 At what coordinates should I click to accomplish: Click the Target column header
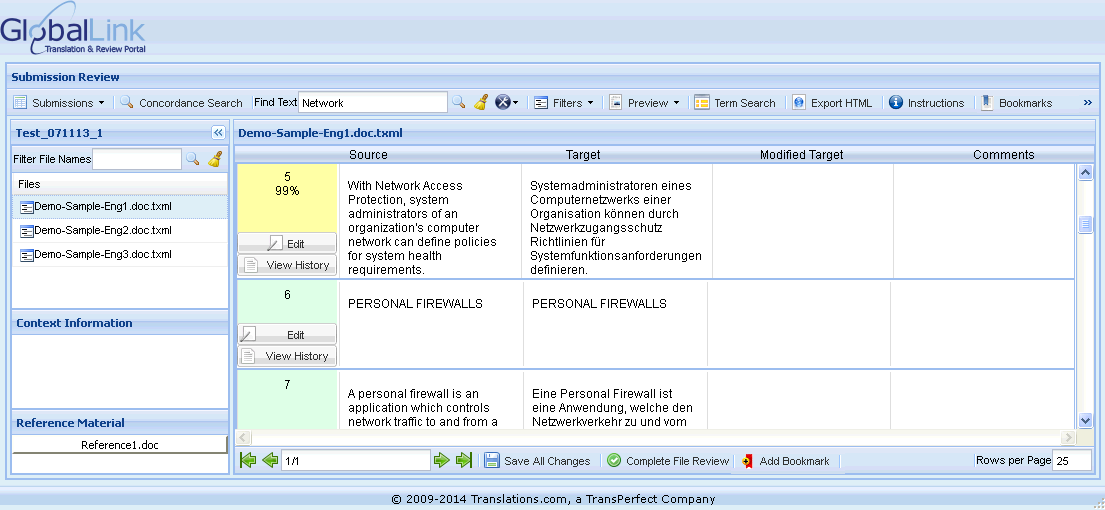click(x=583, y=154)
